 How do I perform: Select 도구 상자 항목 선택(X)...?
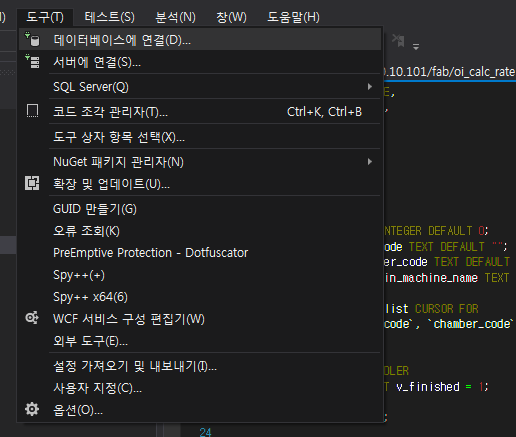coord(200,137)
